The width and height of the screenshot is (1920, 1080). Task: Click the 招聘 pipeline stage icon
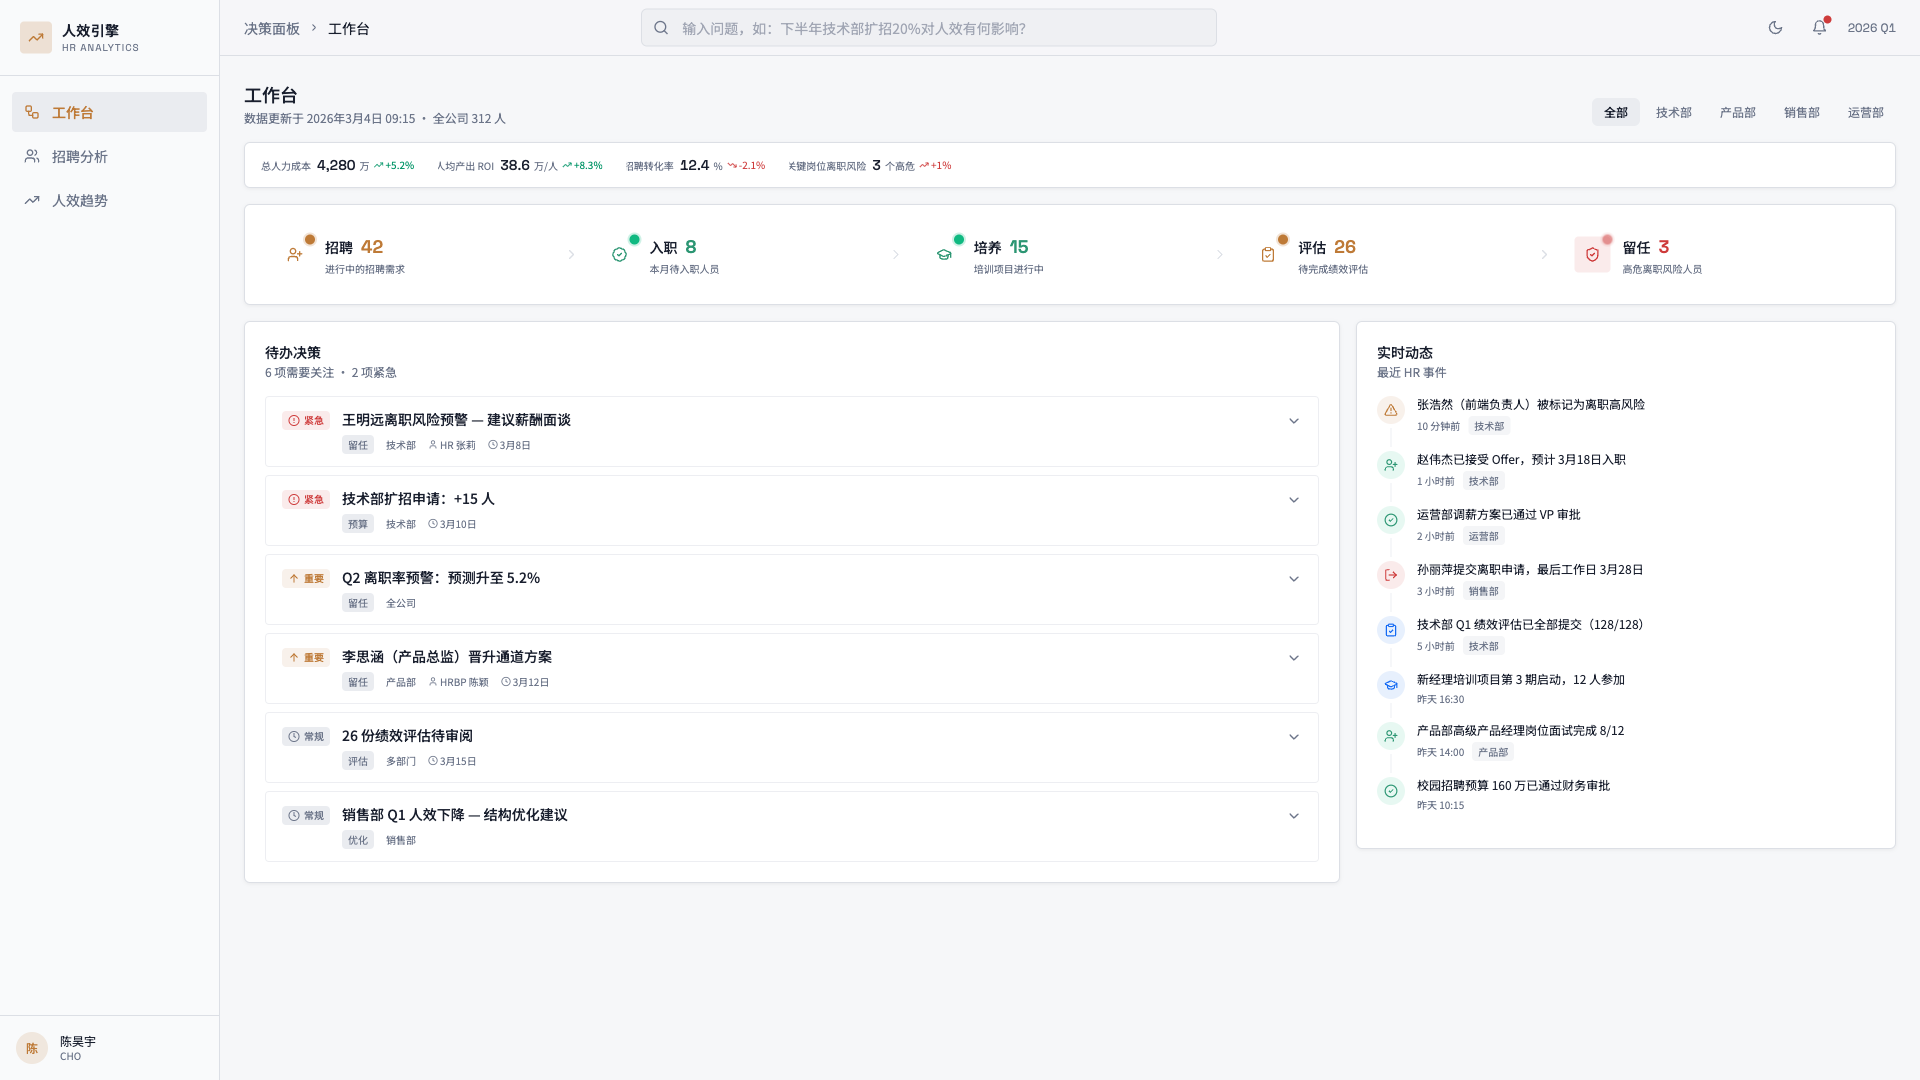295,255
